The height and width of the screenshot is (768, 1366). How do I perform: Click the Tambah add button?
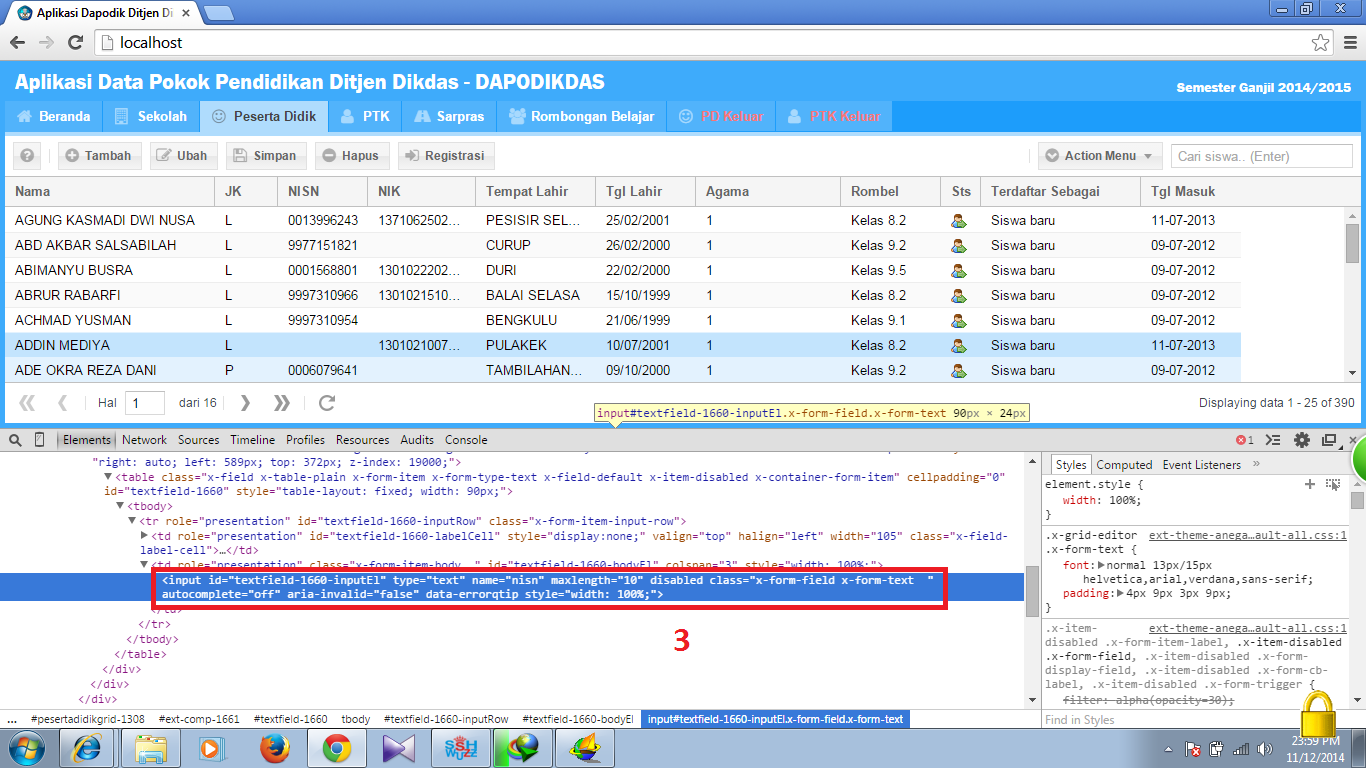pos(100,156)
